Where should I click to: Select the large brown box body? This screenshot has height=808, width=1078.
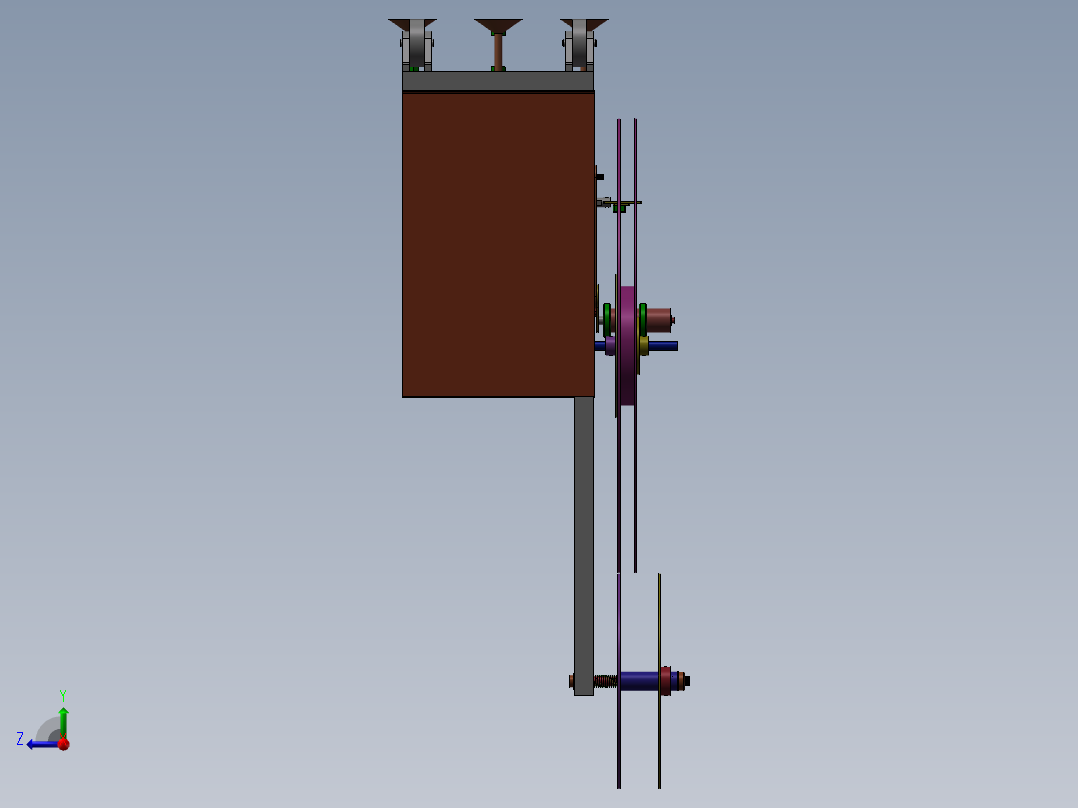(x=498, y=244)
